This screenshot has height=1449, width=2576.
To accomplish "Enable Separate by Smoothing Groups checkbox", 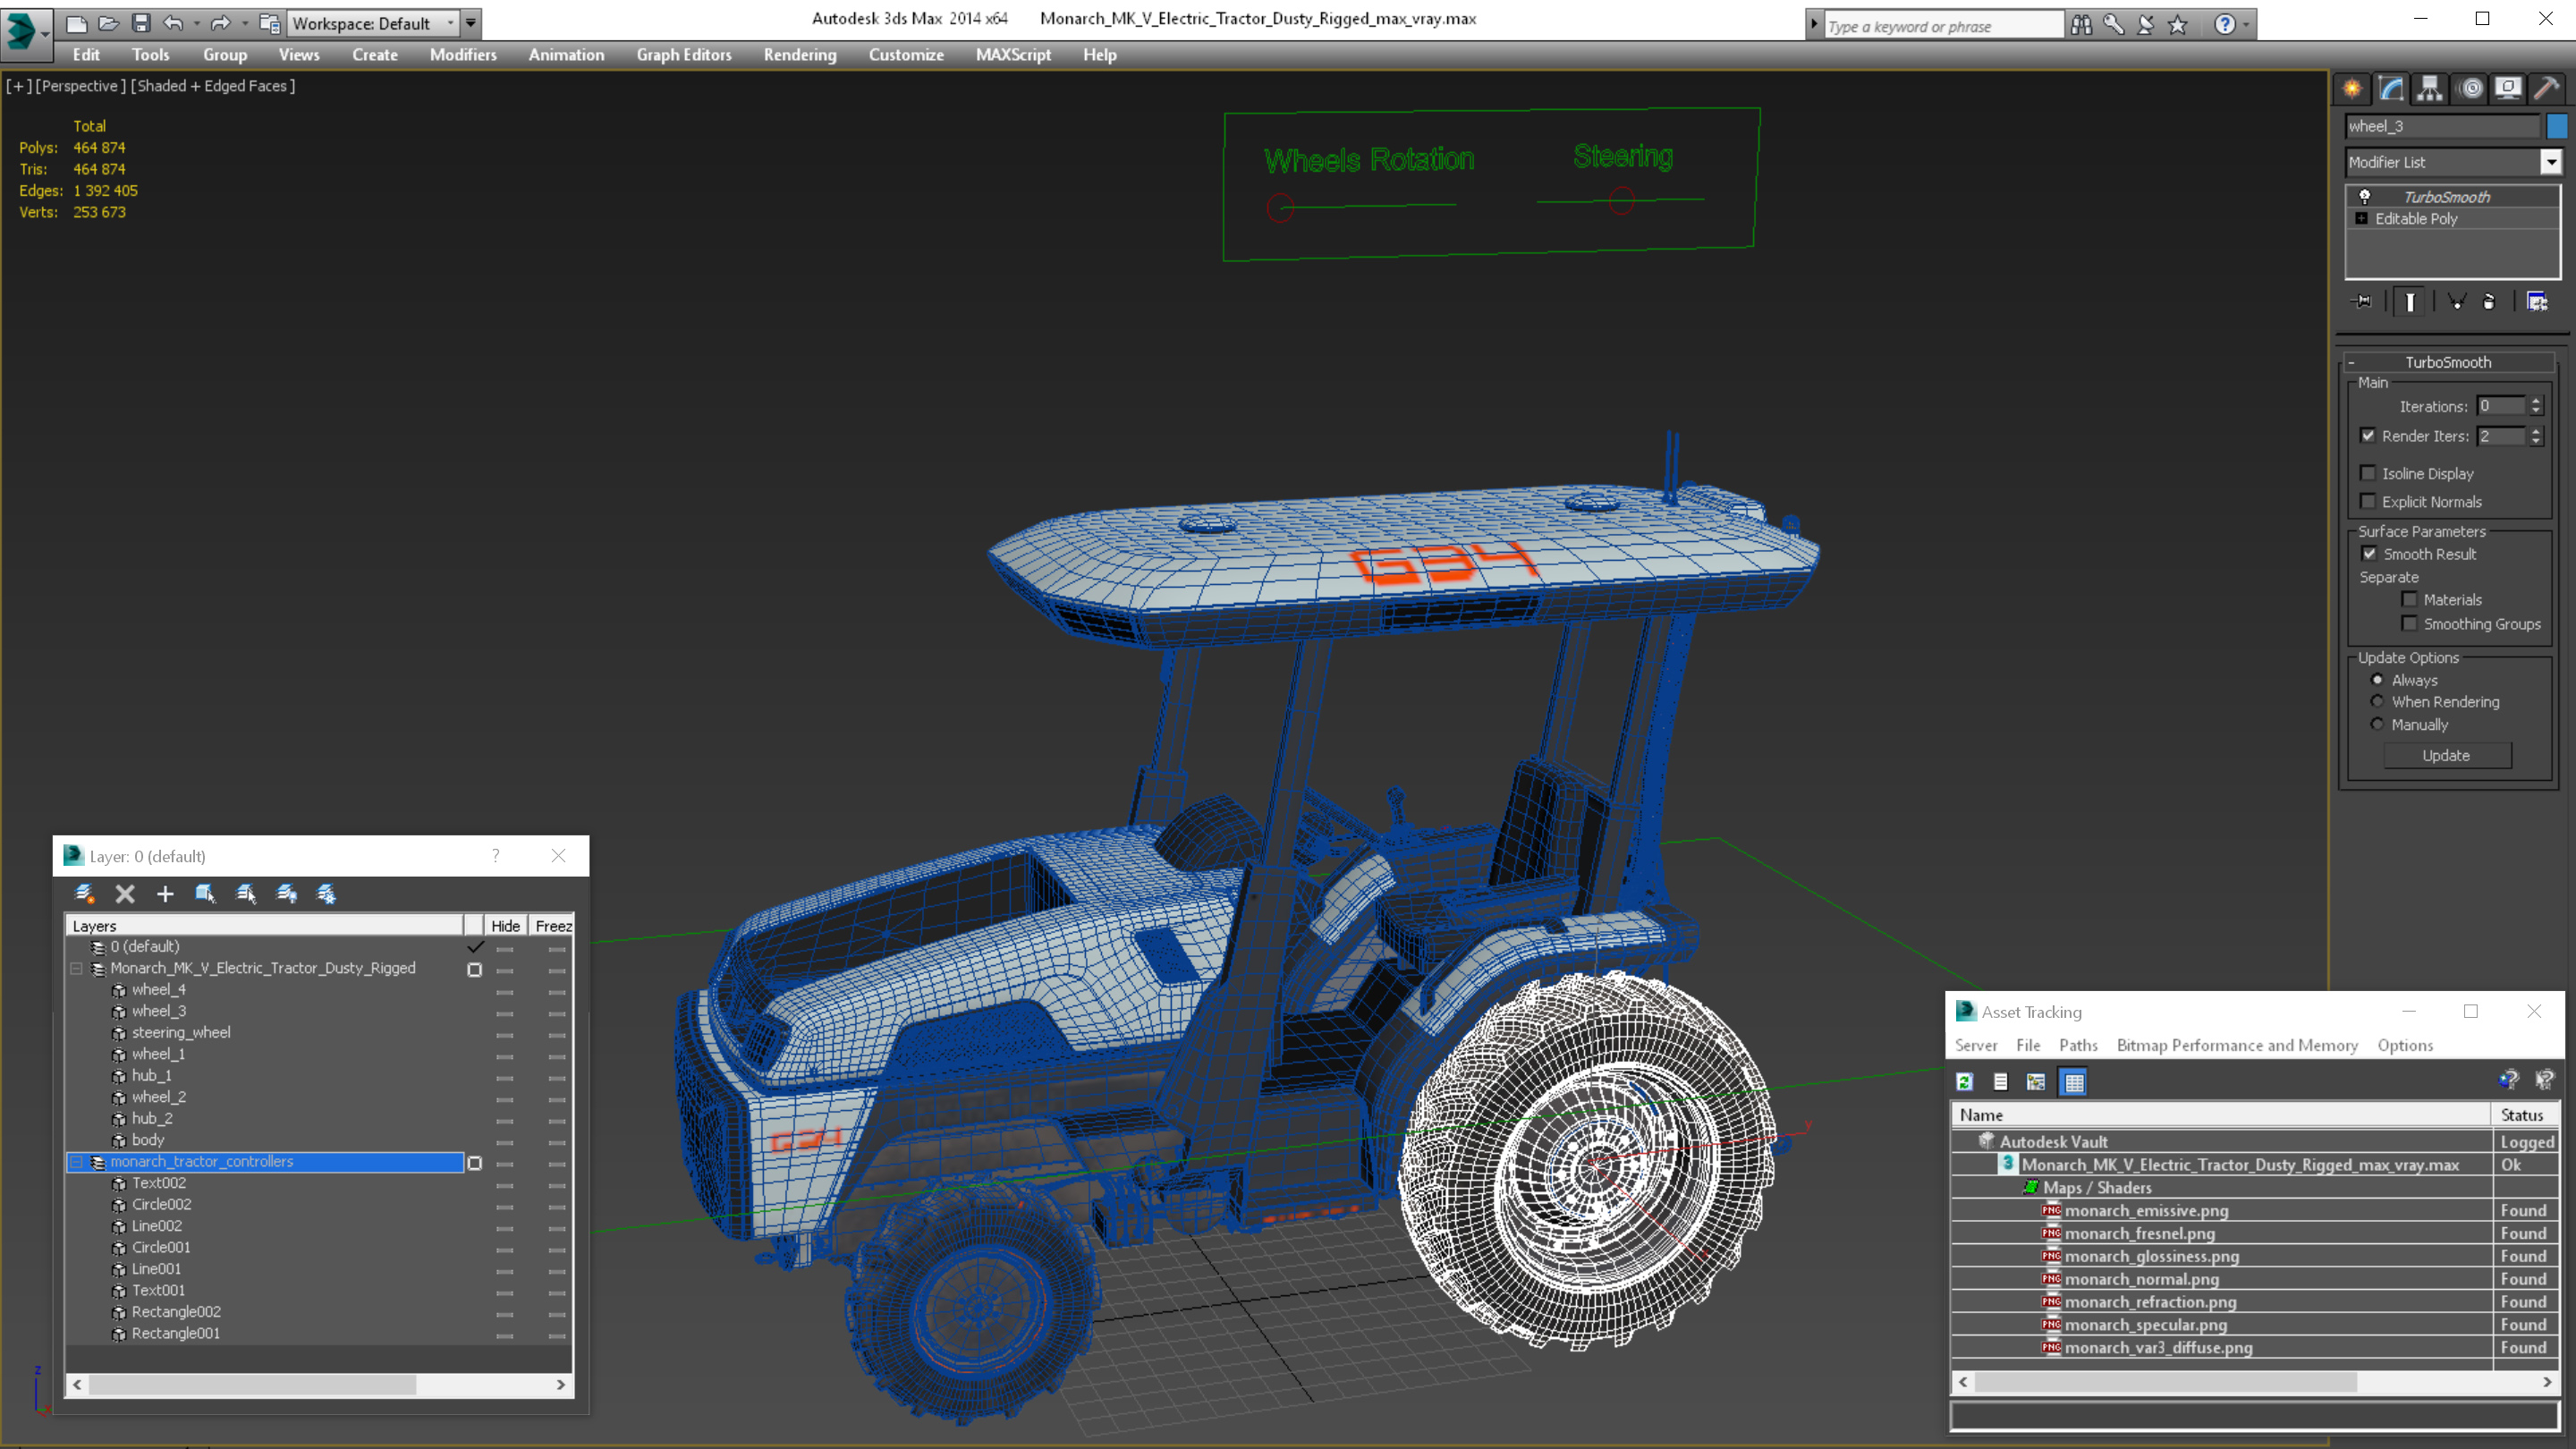I will 2410,624.
